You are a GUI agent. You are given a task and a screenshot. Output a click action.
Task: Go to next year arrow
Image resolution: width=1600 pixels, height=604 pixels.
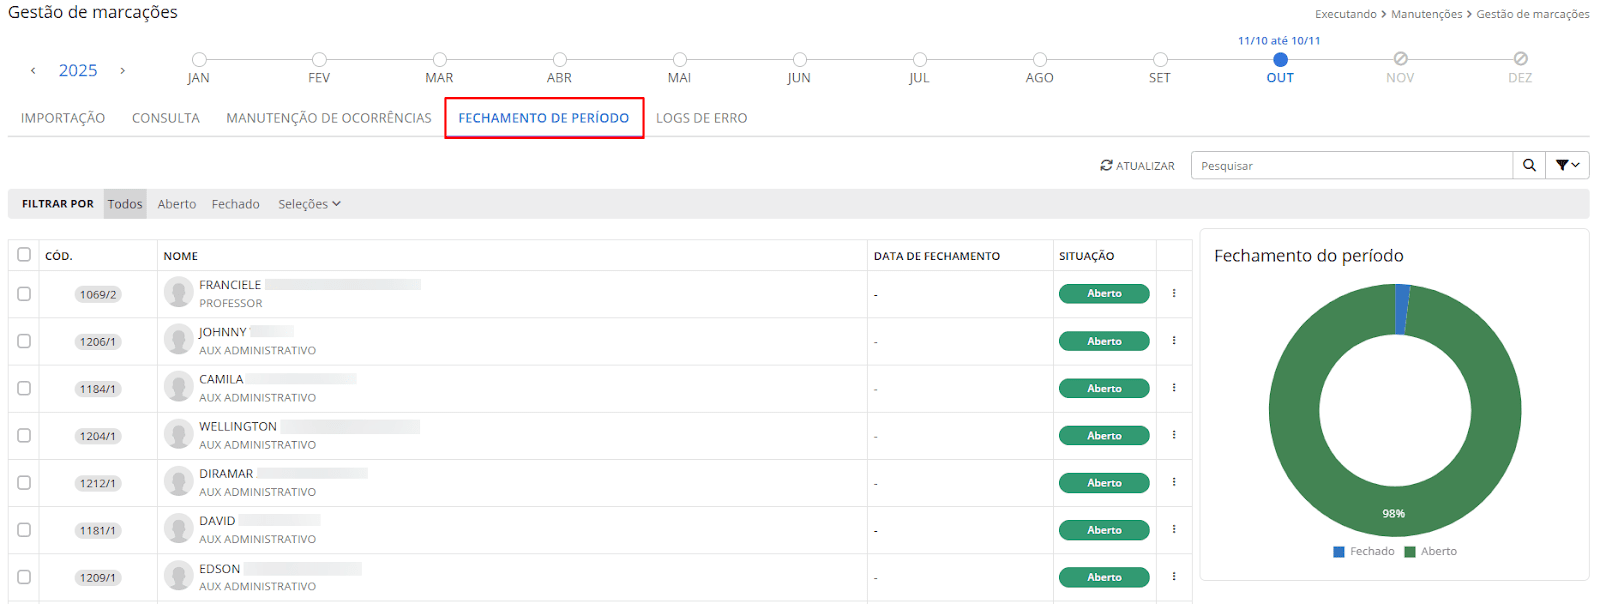coord(122,71)
